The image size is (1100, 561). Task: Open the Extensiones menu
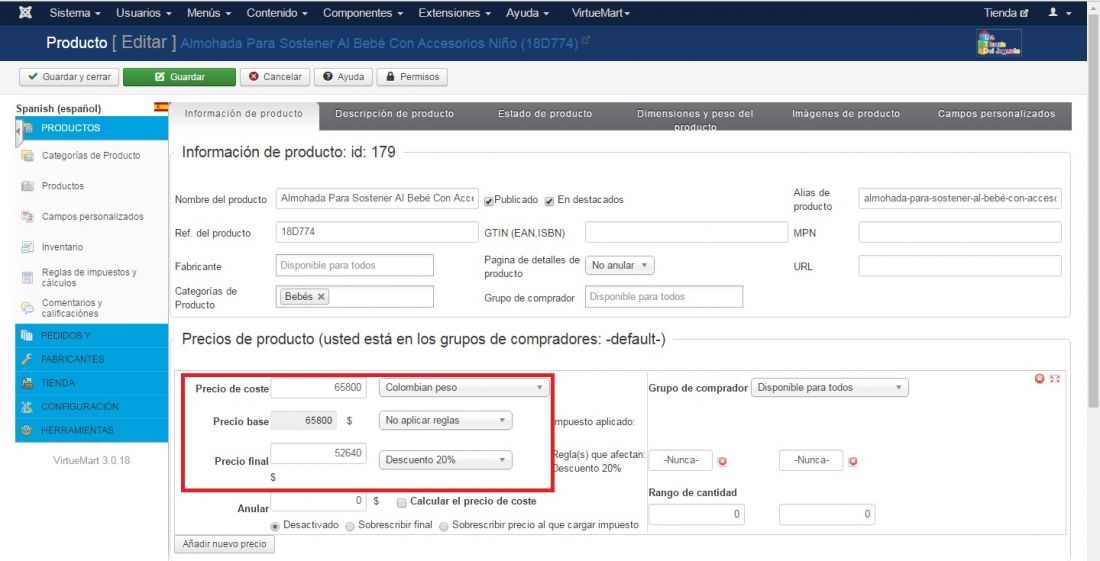(455, 13)
